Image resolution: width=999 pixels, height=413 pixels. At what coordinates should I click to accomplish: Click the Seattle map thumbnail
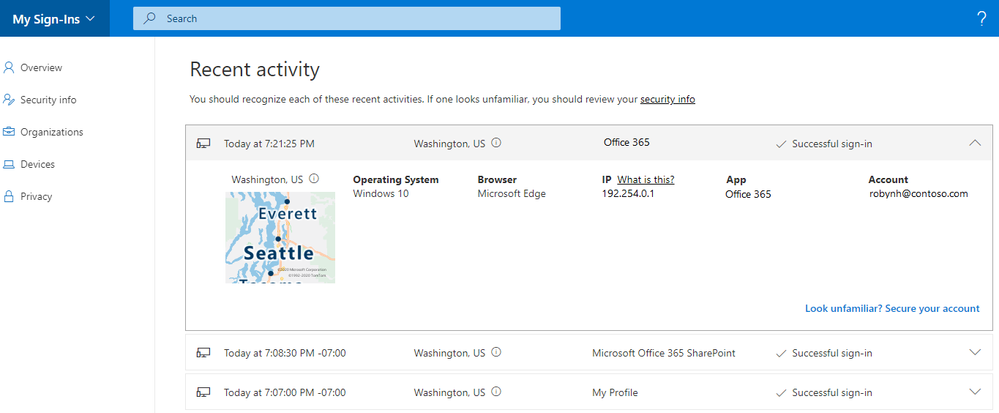(280, 238)
